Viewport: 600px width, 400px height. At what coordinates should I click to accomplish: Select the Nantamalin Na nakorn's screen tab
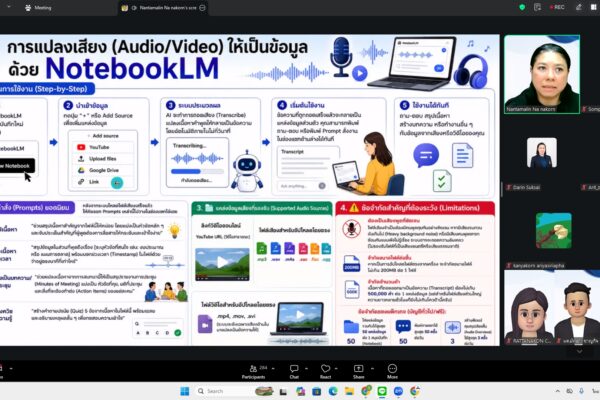[x=164, y=8]
